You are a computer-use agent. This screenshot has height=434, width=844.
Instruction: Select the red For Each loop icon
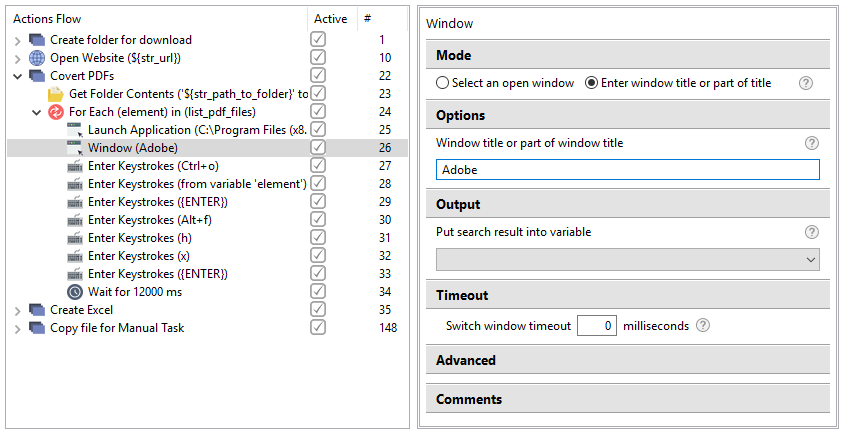click(x=55, y=112)
